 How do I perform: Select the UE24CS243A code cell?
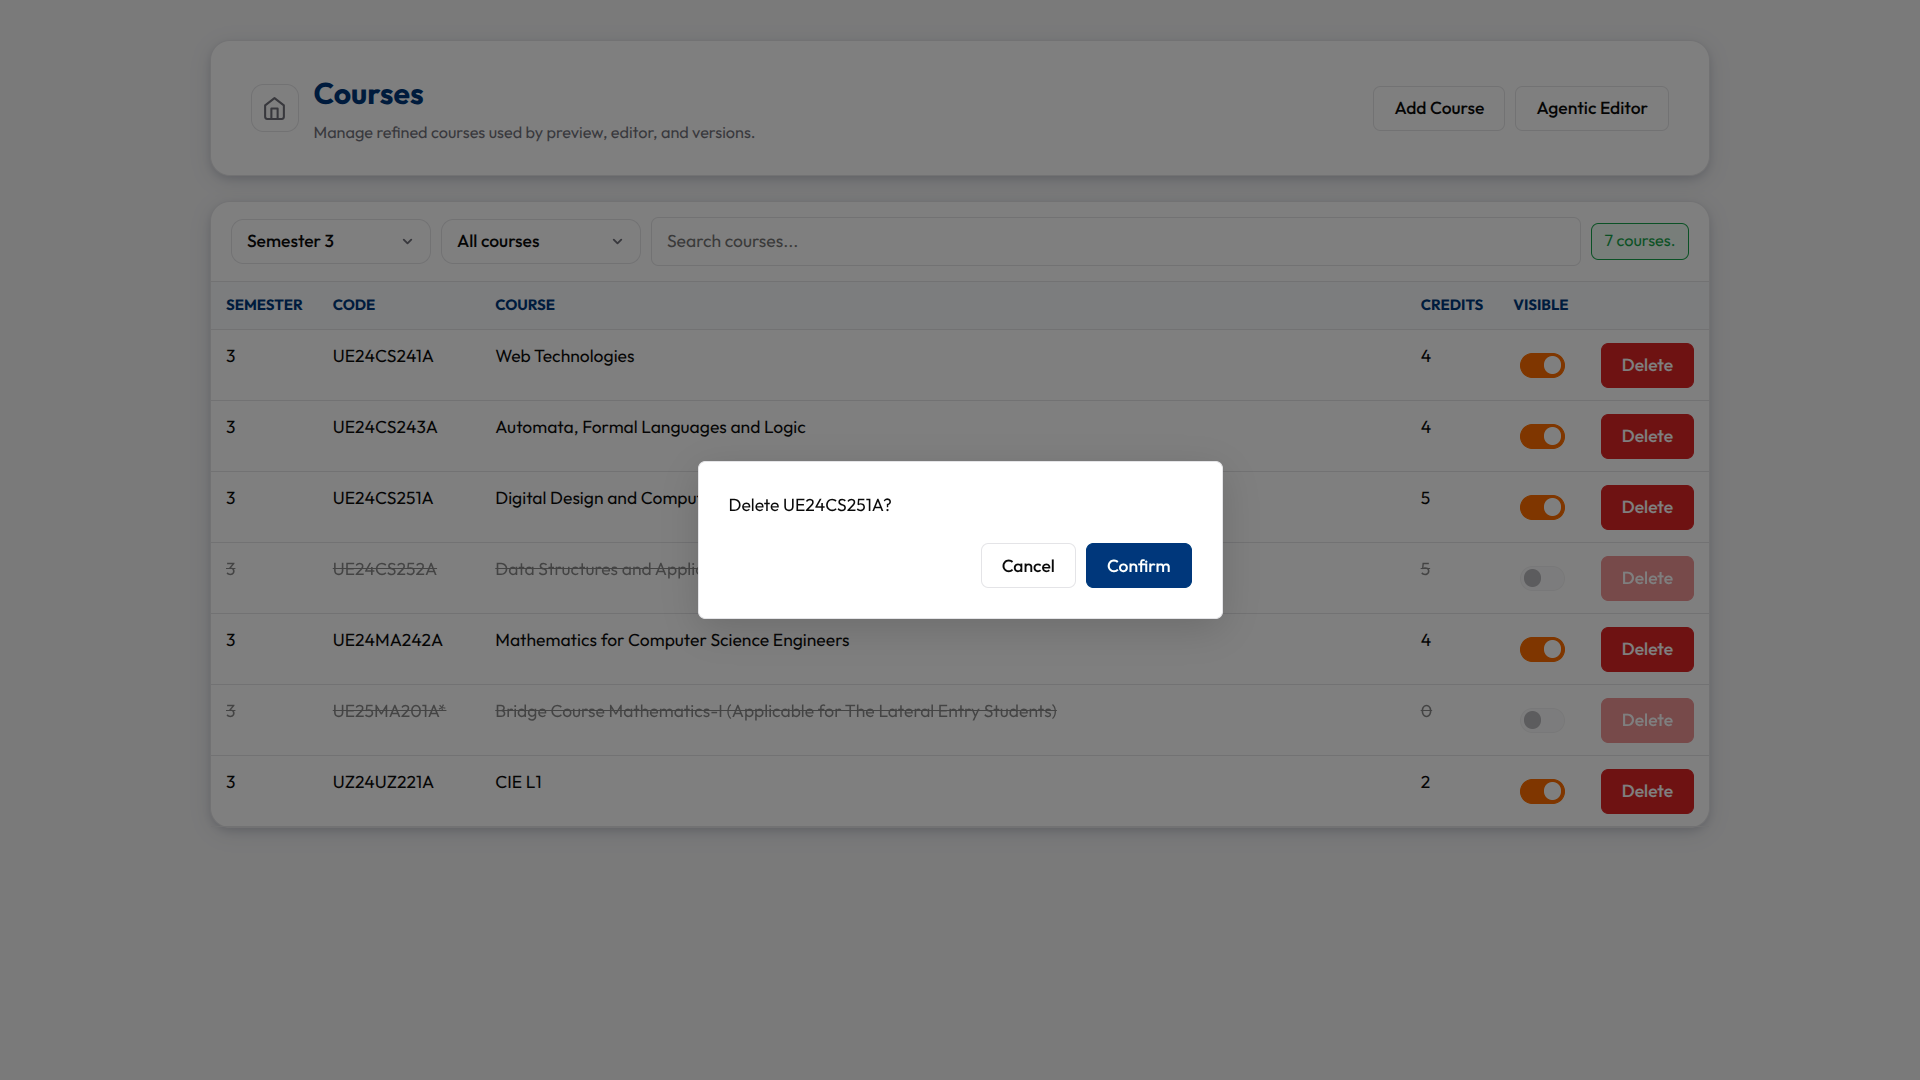(385, 427)
